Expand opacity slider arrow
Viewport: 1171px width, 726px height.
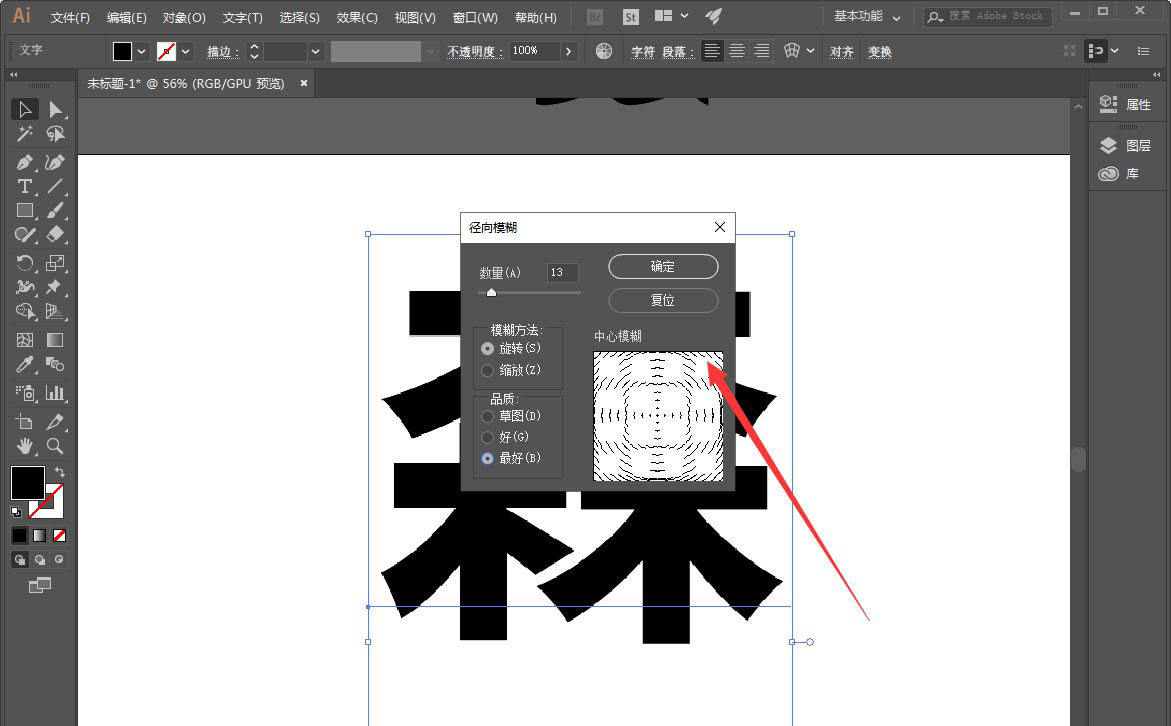click(568, 51)
